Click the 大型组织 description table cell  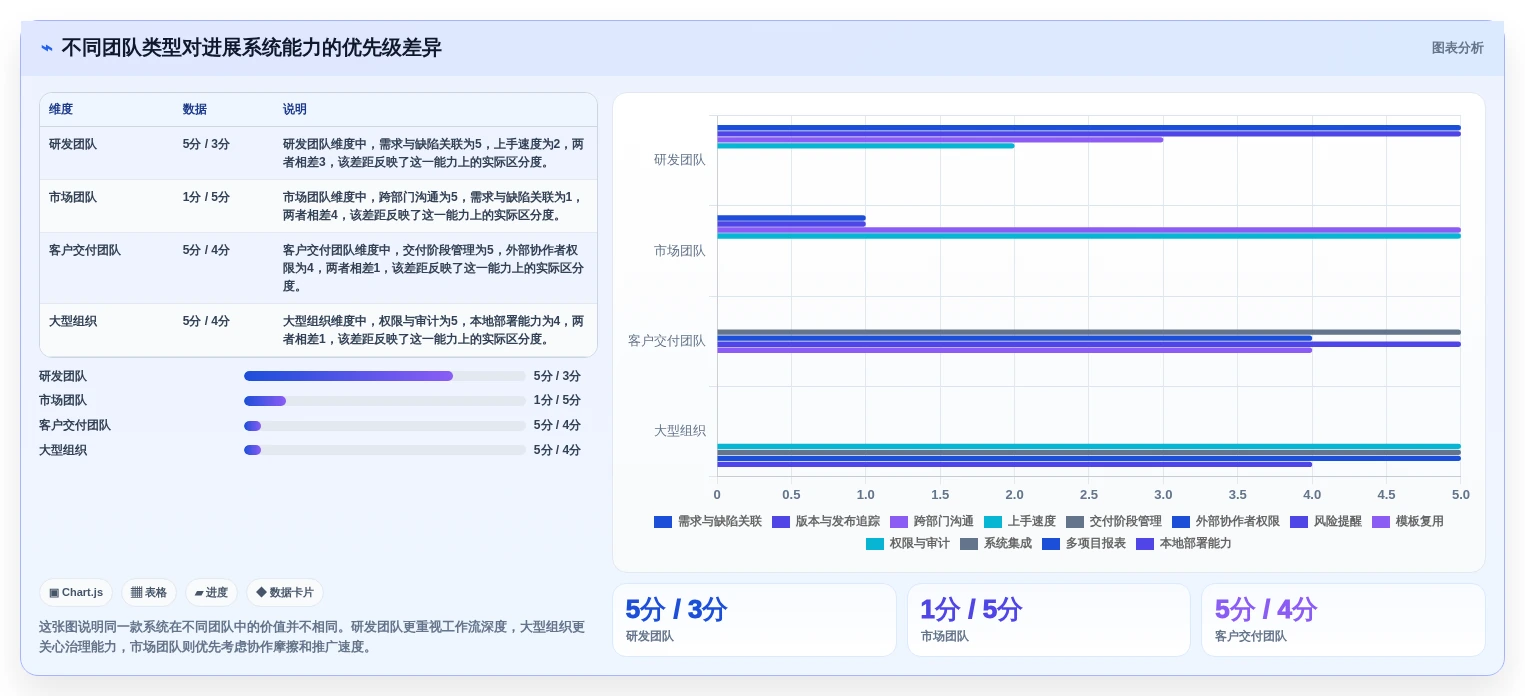tap(434, 330)
